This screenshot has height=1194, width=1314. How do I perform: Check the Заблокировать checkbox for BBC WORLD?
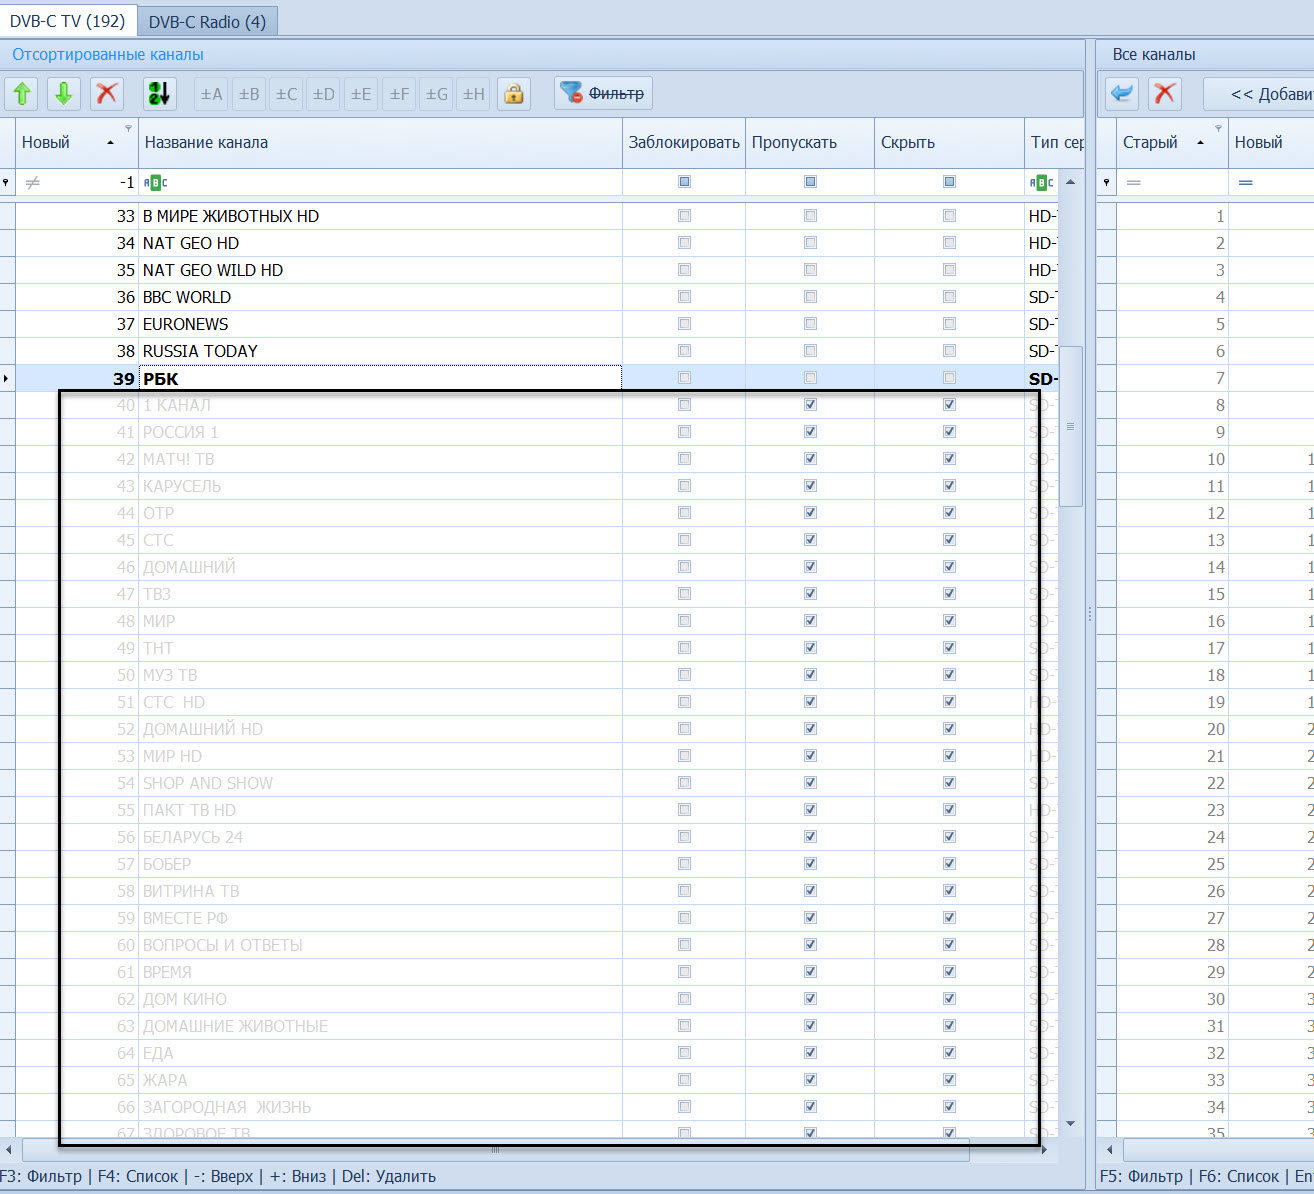pyautogui.click(x=684, y=297)
